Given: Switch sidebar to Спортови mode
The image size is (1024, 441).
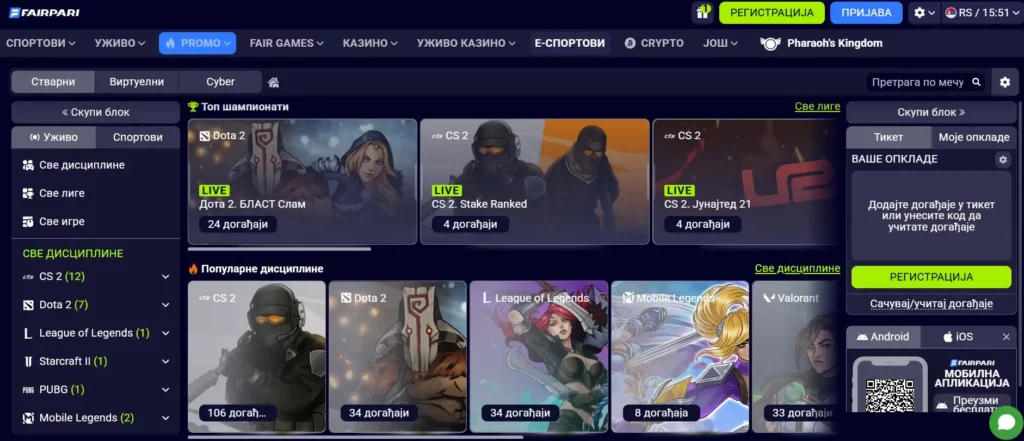Looking at the screenshot, I should pyautogui.click(x=138, y=137).
